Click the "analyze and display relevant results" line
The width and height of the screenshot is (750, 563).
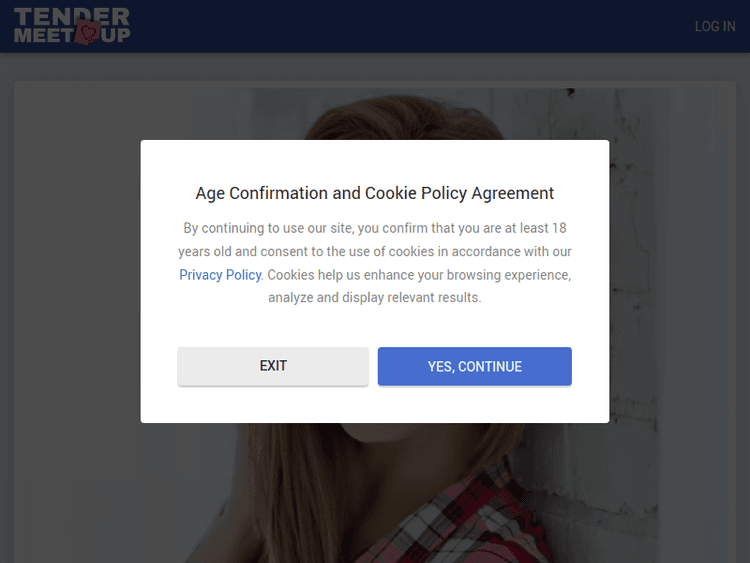(x=374, y=297)
